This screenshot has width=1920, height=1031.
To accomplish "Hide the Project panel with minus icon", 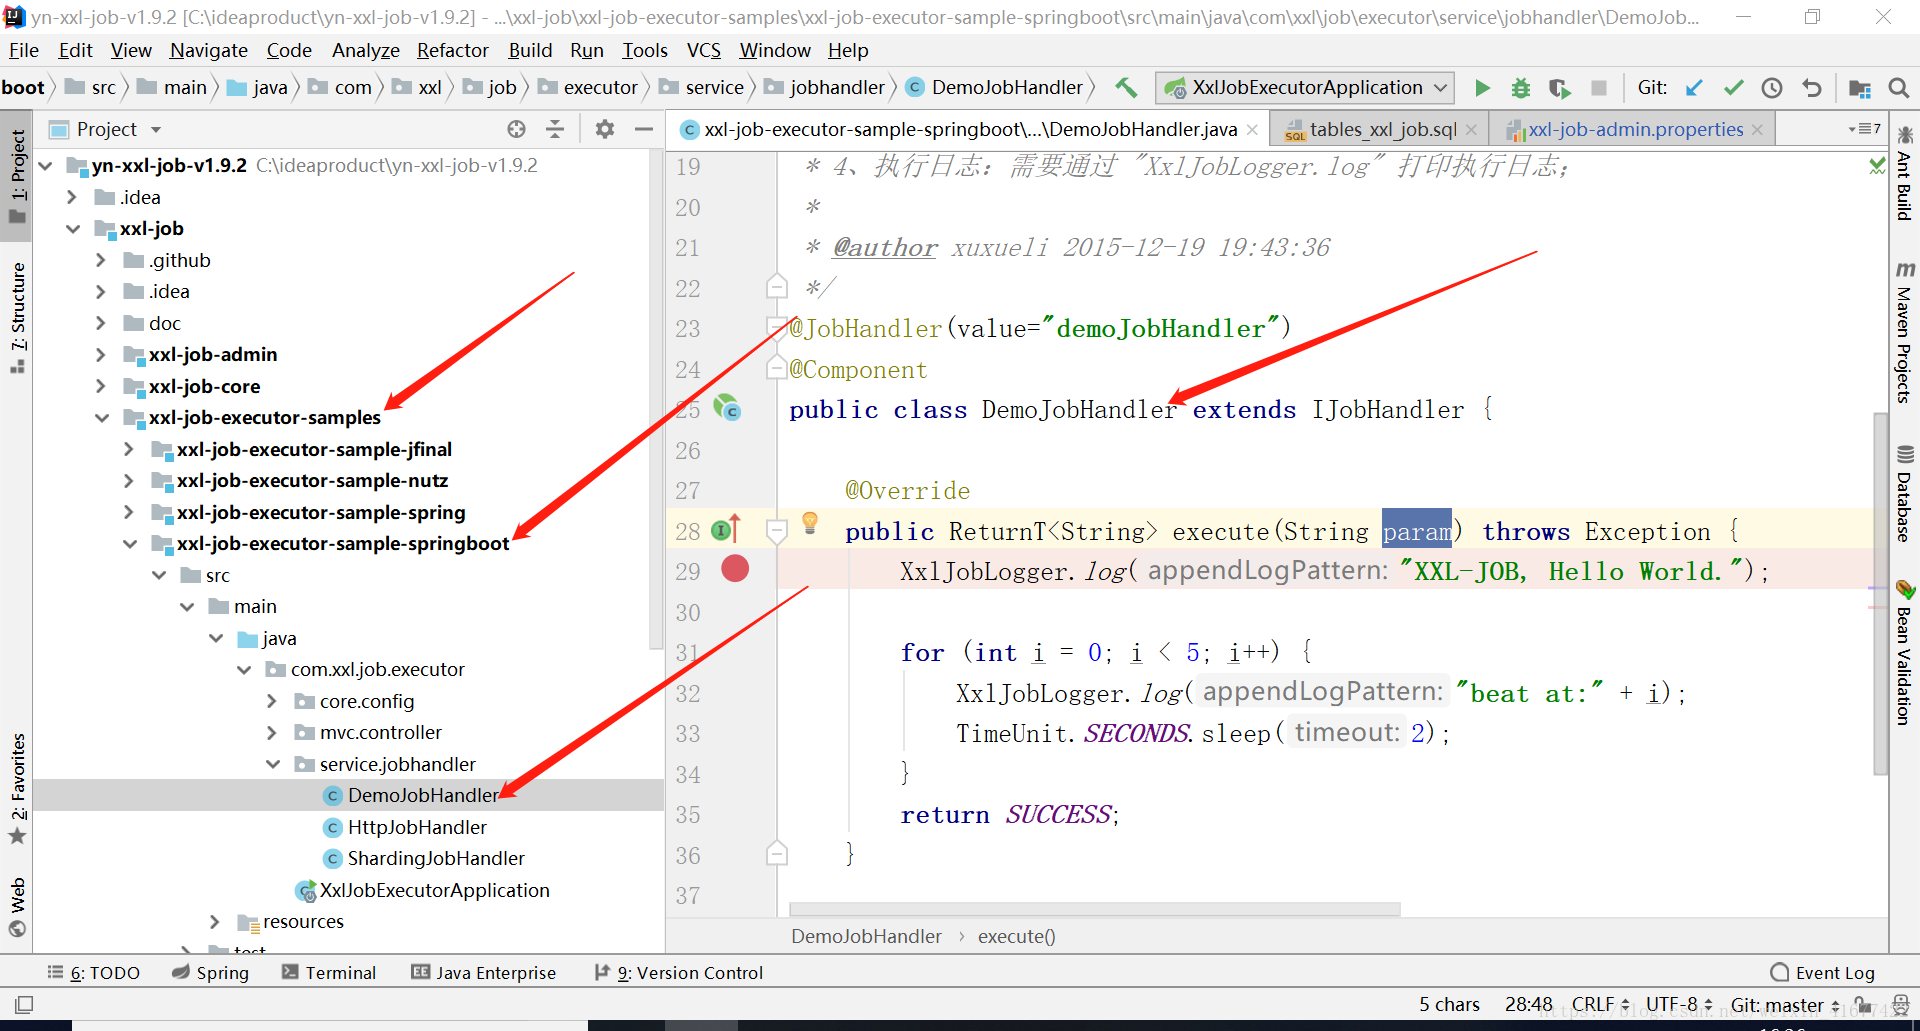I will click(x=644, y=129).
